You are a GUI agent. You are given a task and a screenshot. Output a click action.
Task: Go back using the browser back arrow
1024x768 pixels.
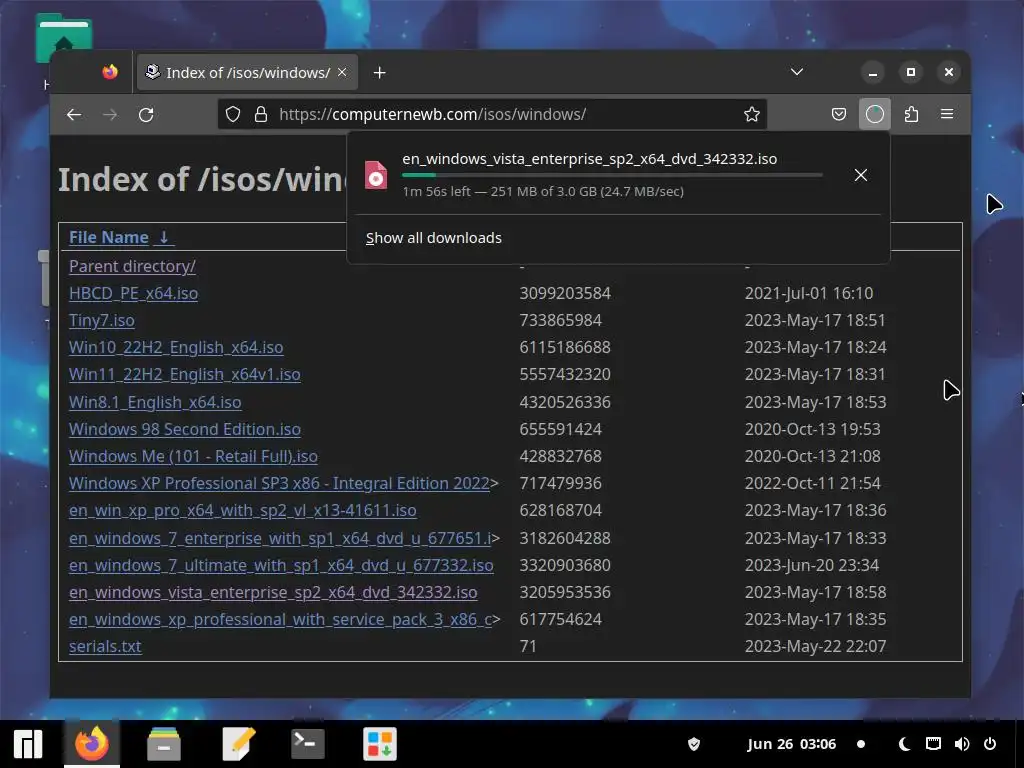click(74, 114)
